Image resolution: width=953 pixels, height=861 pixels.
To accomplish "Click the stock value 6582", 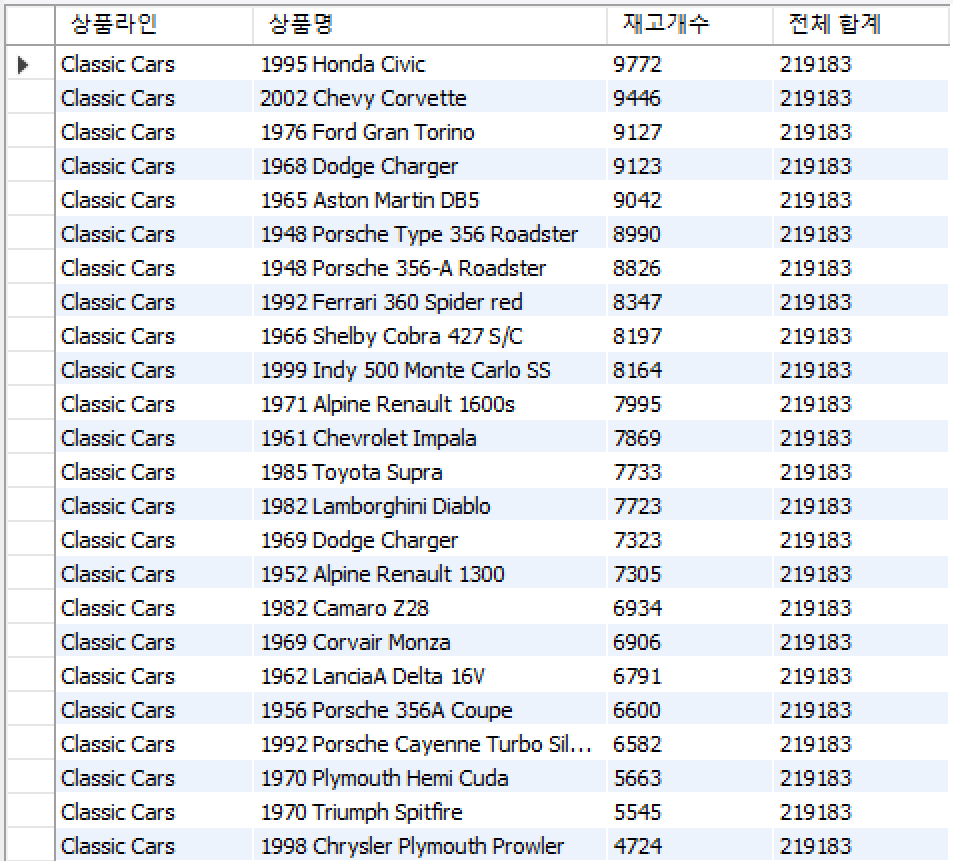I will pyautogui.click(x=637, y=745).
